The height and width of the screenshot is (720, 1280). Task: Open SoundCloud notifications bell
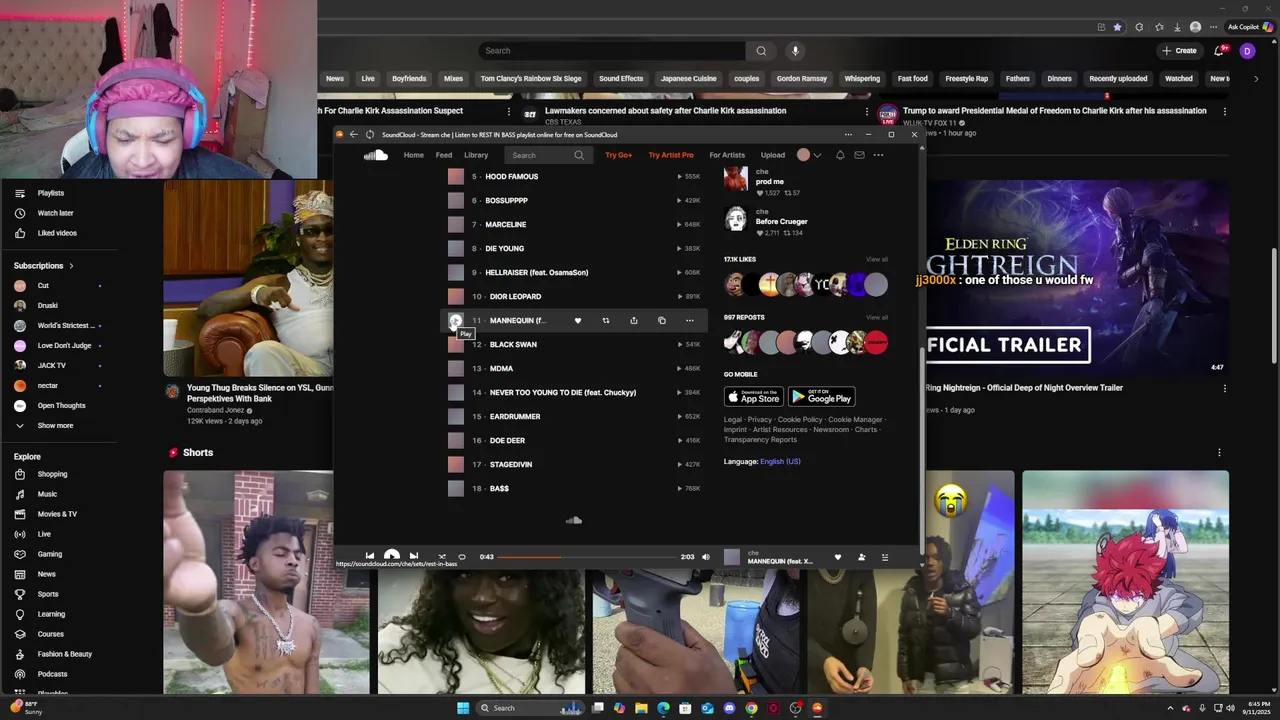pyautogui.click(x=840, y=155)
